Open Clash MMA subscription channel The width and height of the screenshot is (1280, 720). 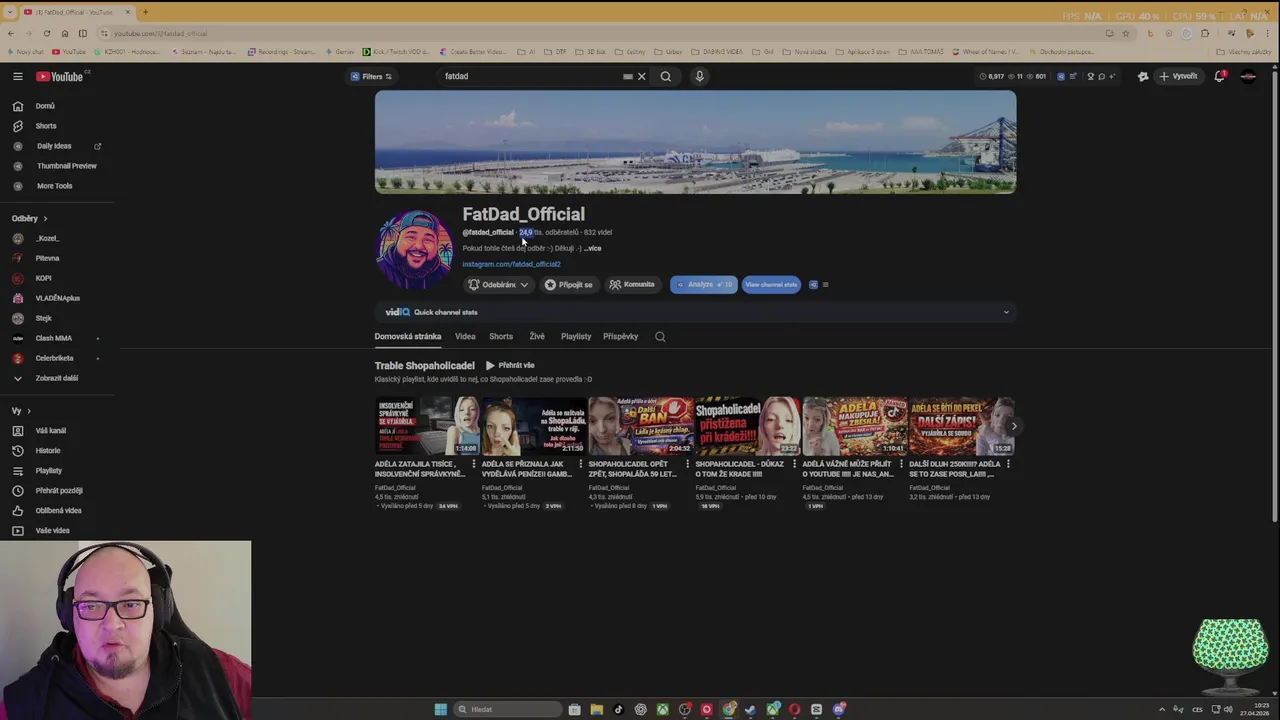(x=53, y=338)
